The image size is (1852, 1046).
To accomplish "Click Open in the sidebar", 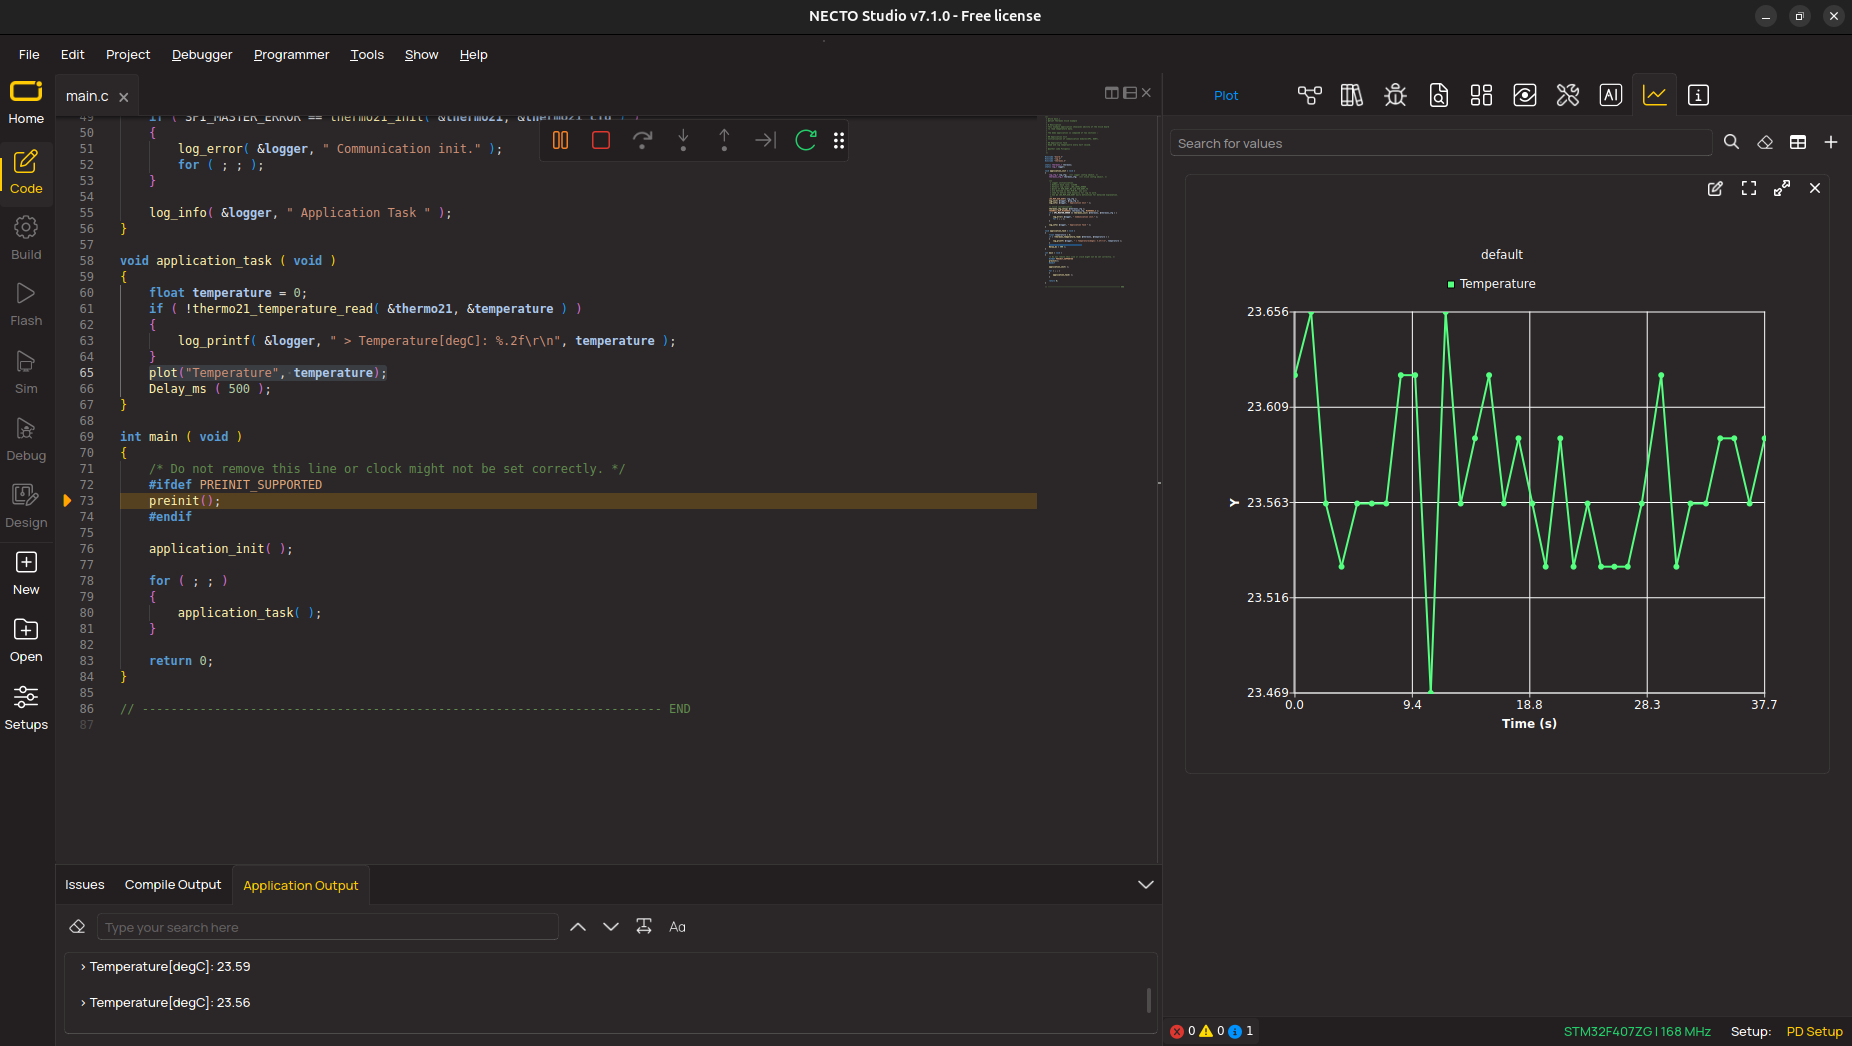I will point(26,640).
